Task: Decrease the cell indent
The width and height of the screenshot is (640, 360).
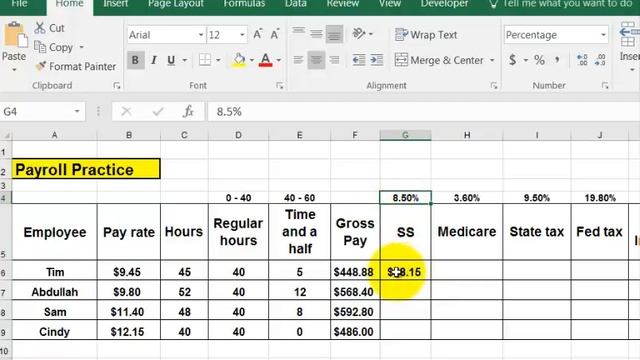Action: coord(359,60)
